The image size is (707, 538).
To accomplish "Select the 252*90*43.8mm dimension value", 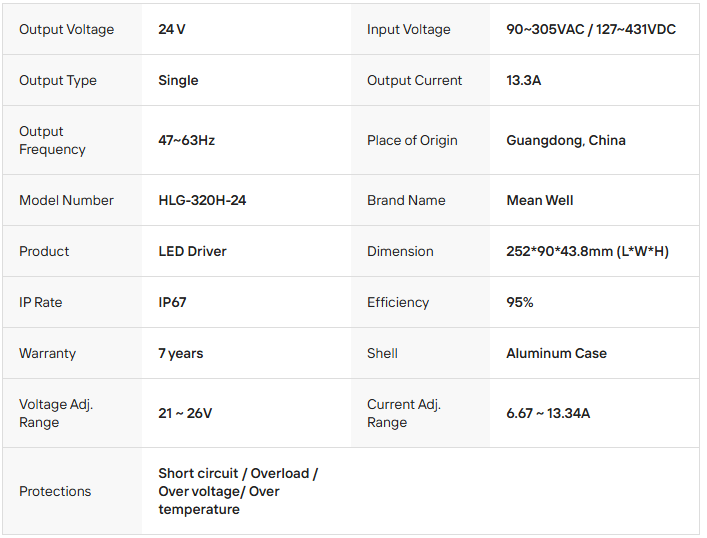I will point(587,251).
